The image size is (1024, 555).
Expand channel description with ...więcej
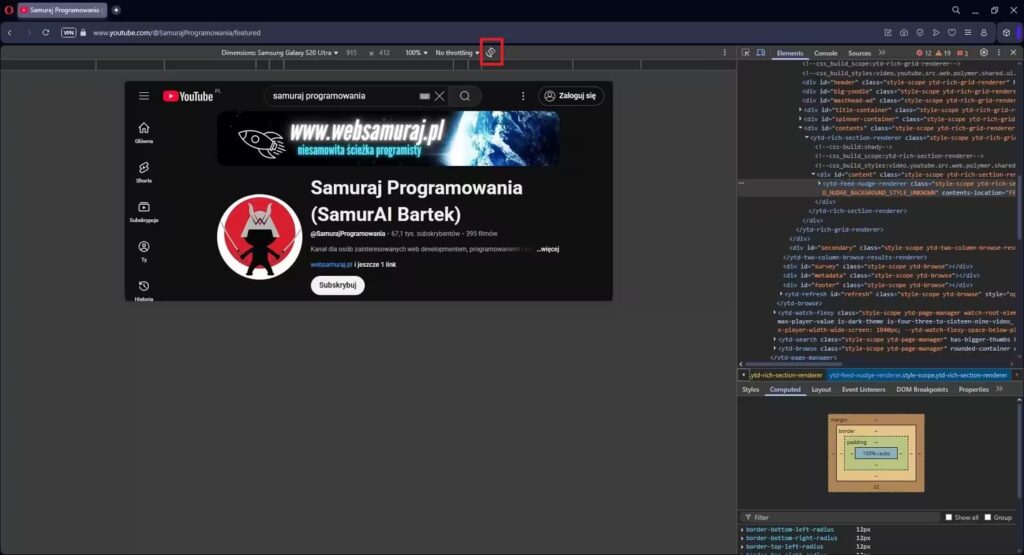(x=548, y=249)
